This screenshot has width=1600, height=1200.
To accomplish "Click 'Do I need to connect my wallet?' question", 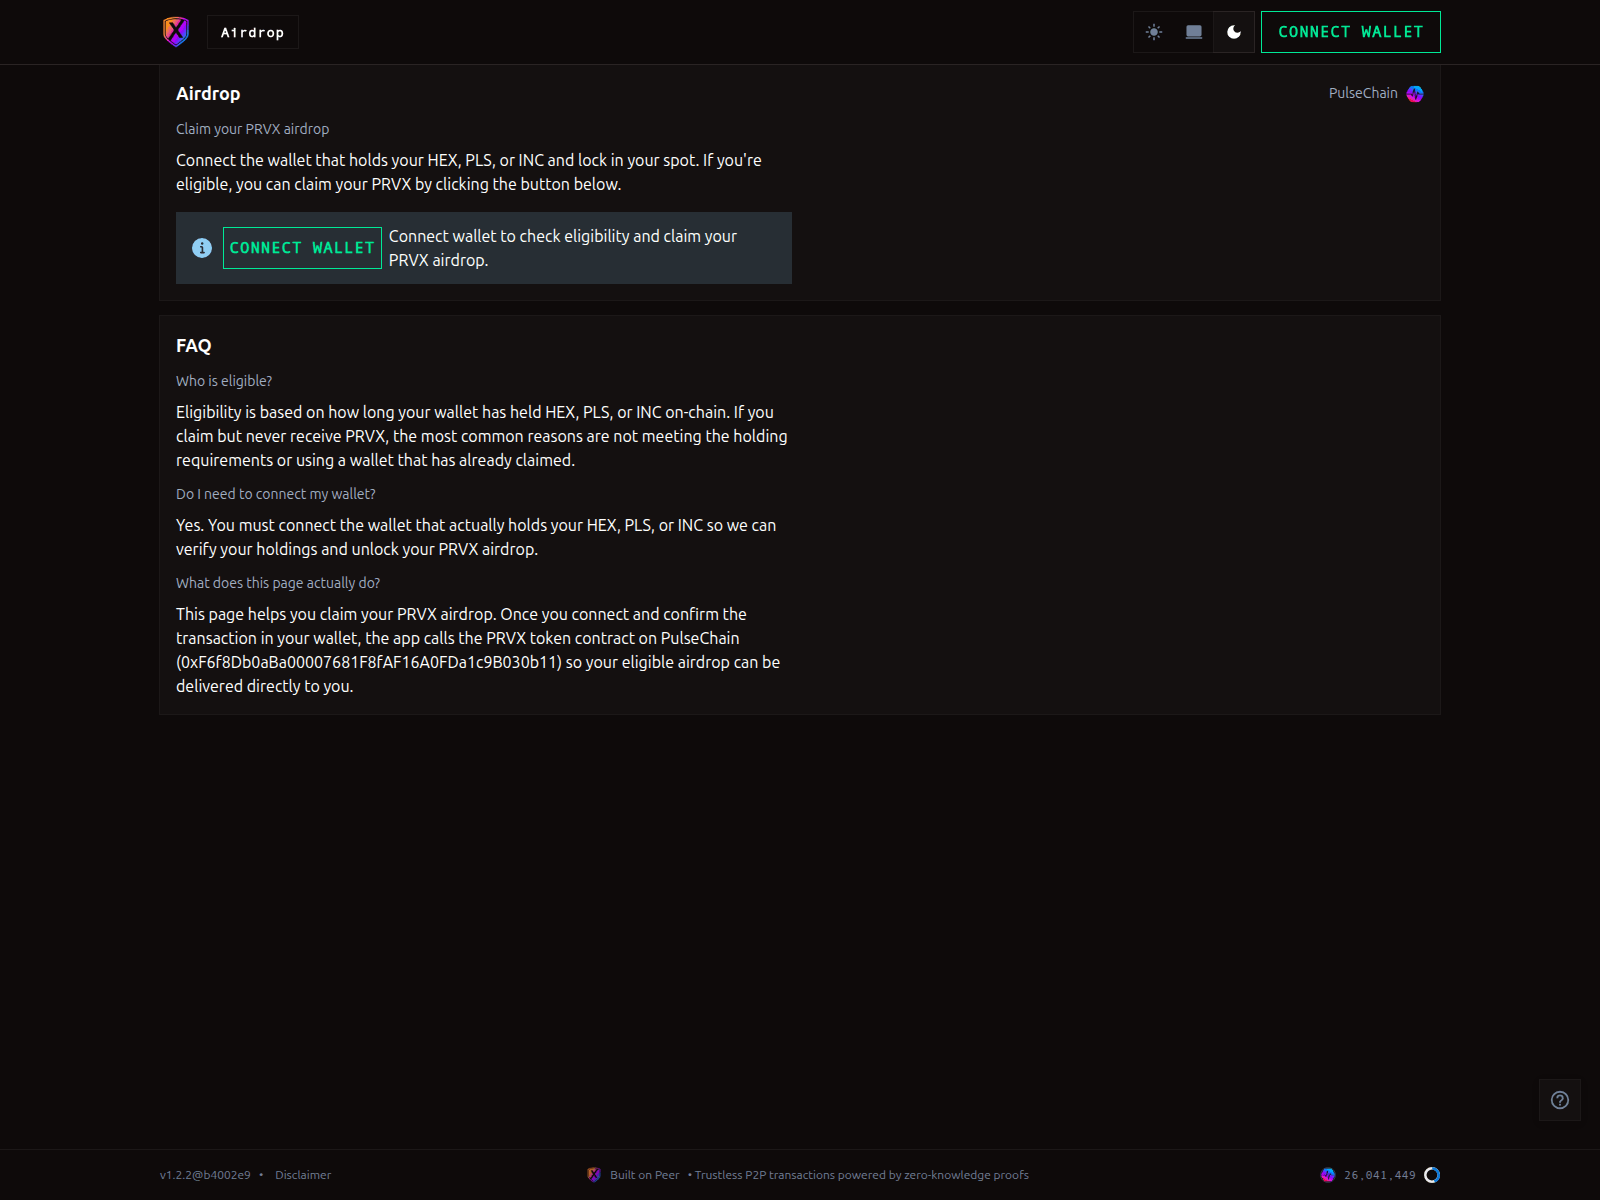I will [x=276, y=494].
